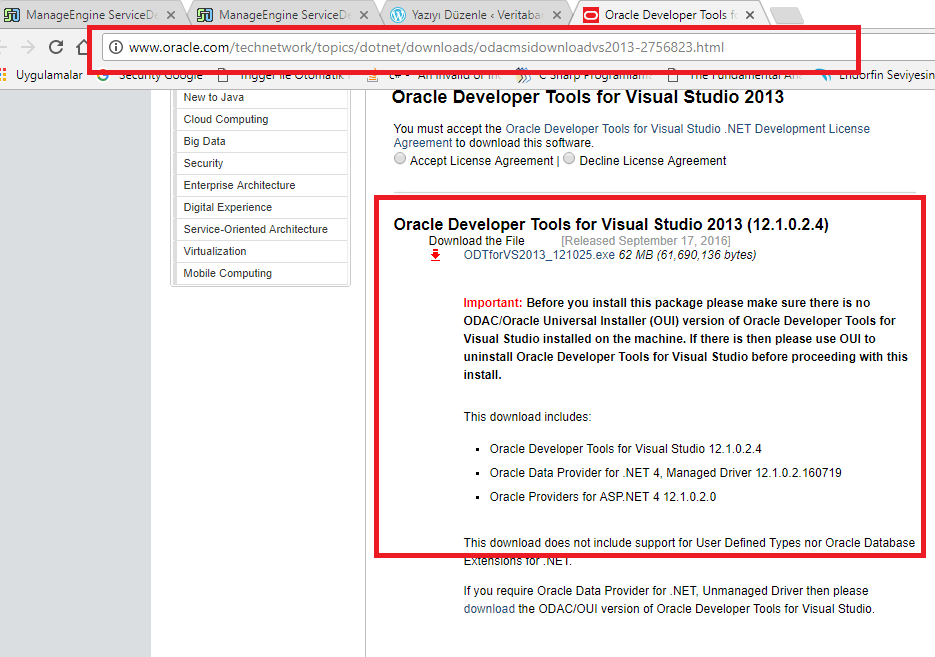Click the download link for ODAC/OUI version

tap(489, 608)
